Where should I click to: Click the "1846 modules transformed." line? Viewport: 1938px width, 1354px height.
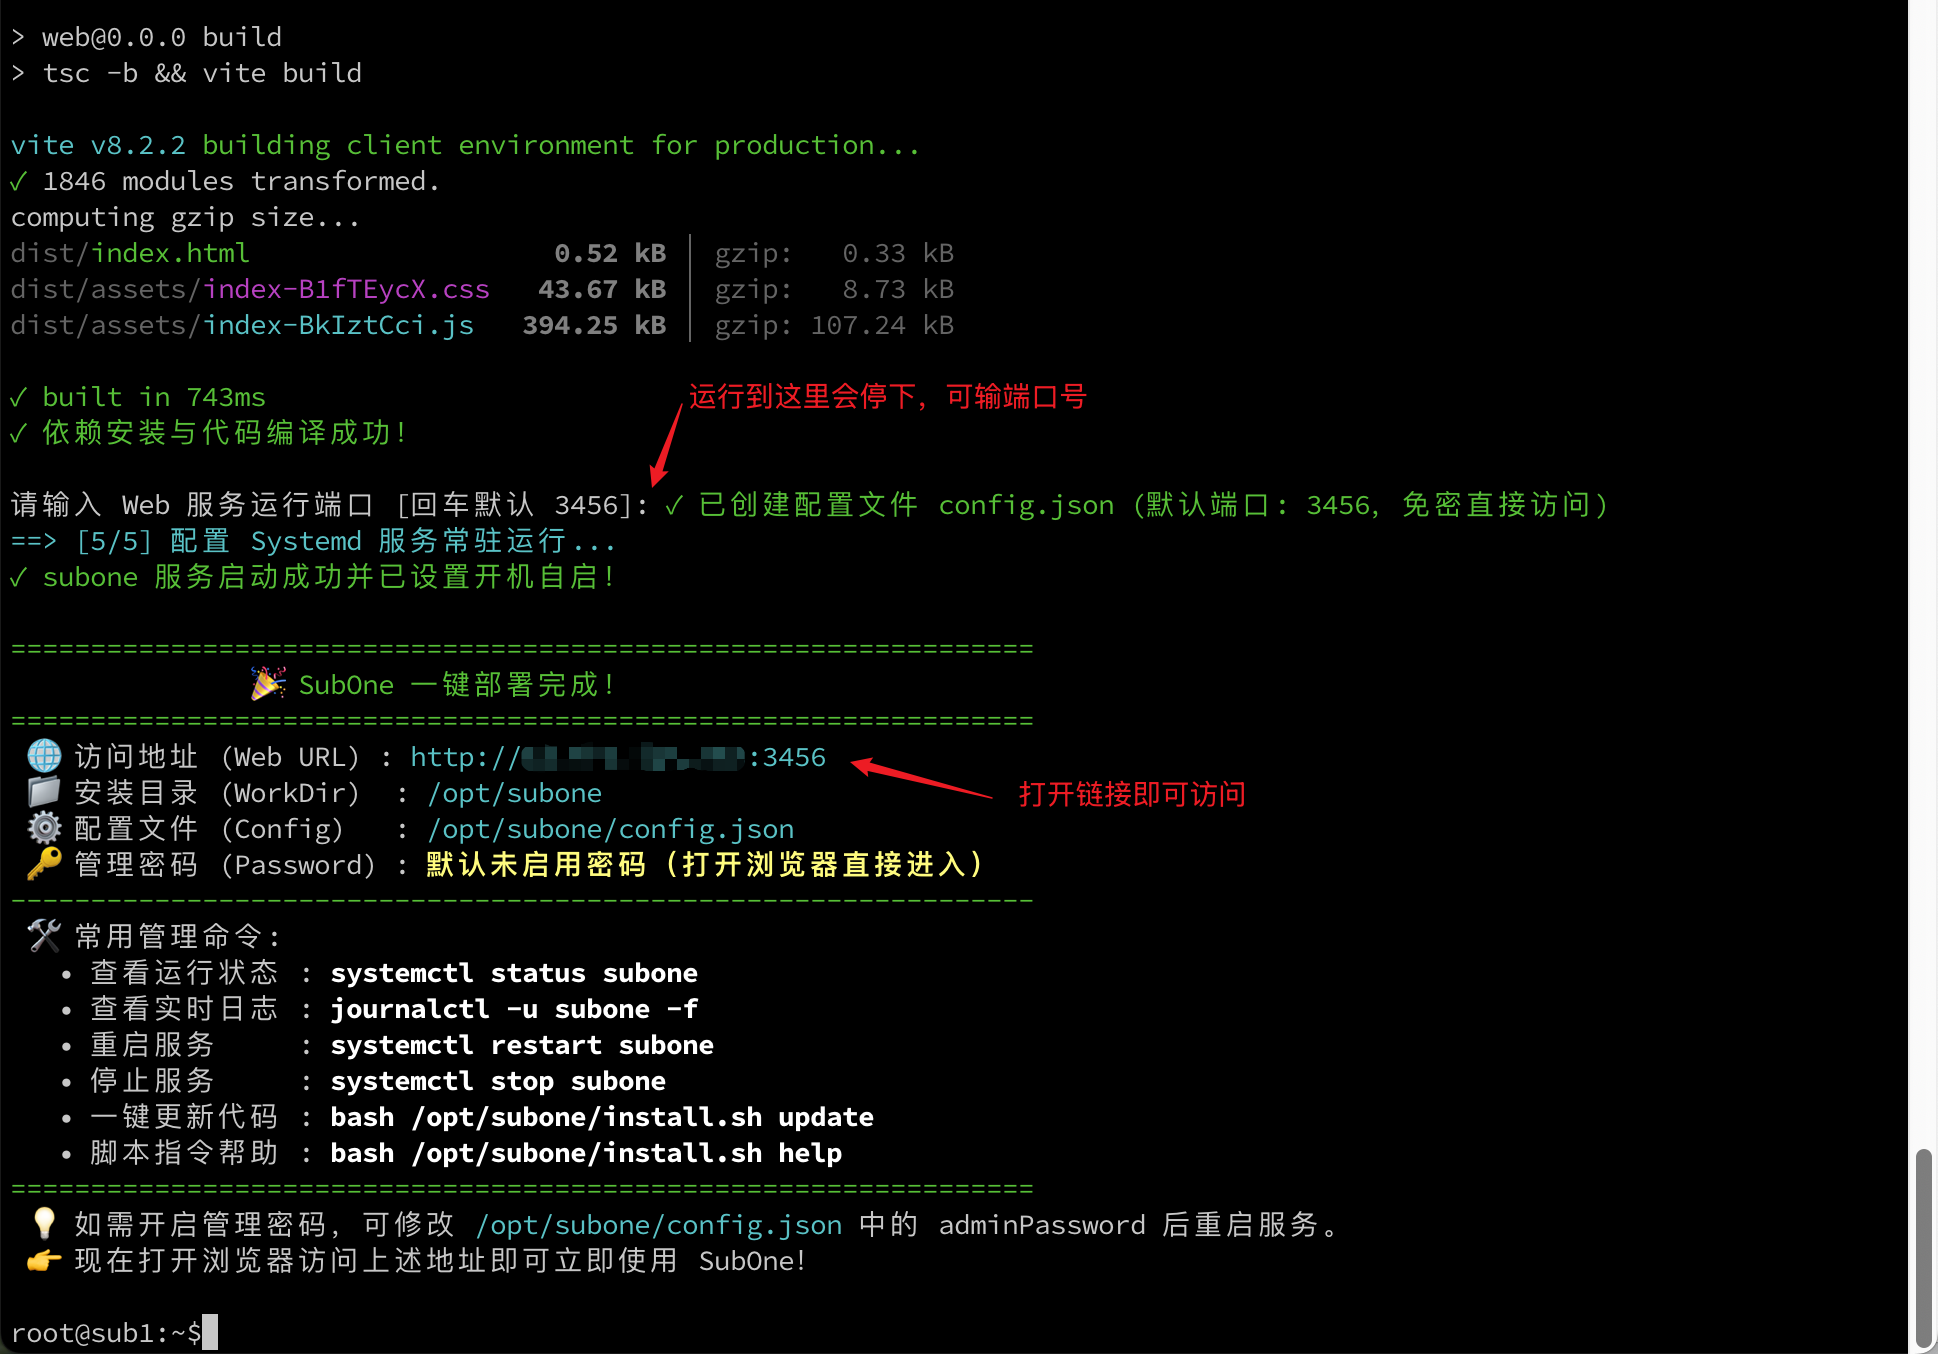pos(226,181)
